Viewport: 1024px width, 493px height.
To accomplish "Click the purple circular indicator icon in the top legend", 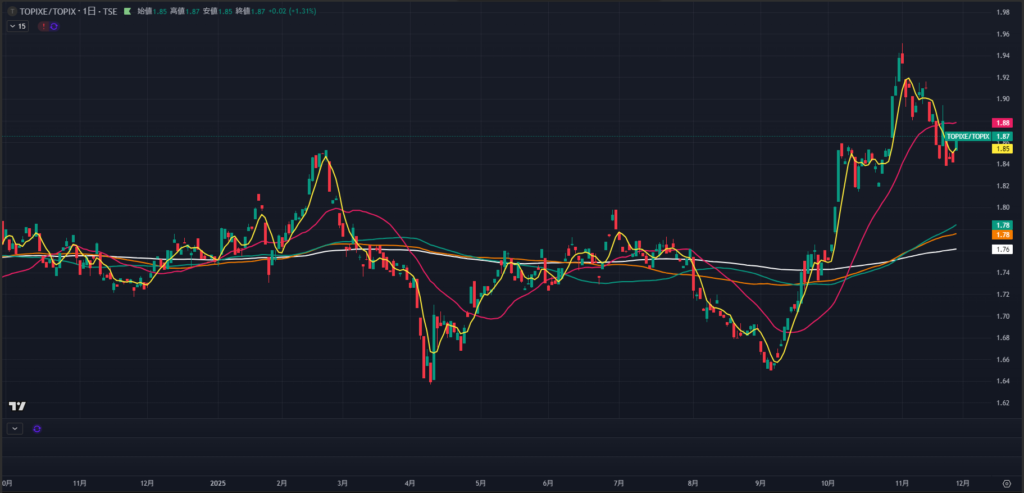I will click(x=53, y=26).
